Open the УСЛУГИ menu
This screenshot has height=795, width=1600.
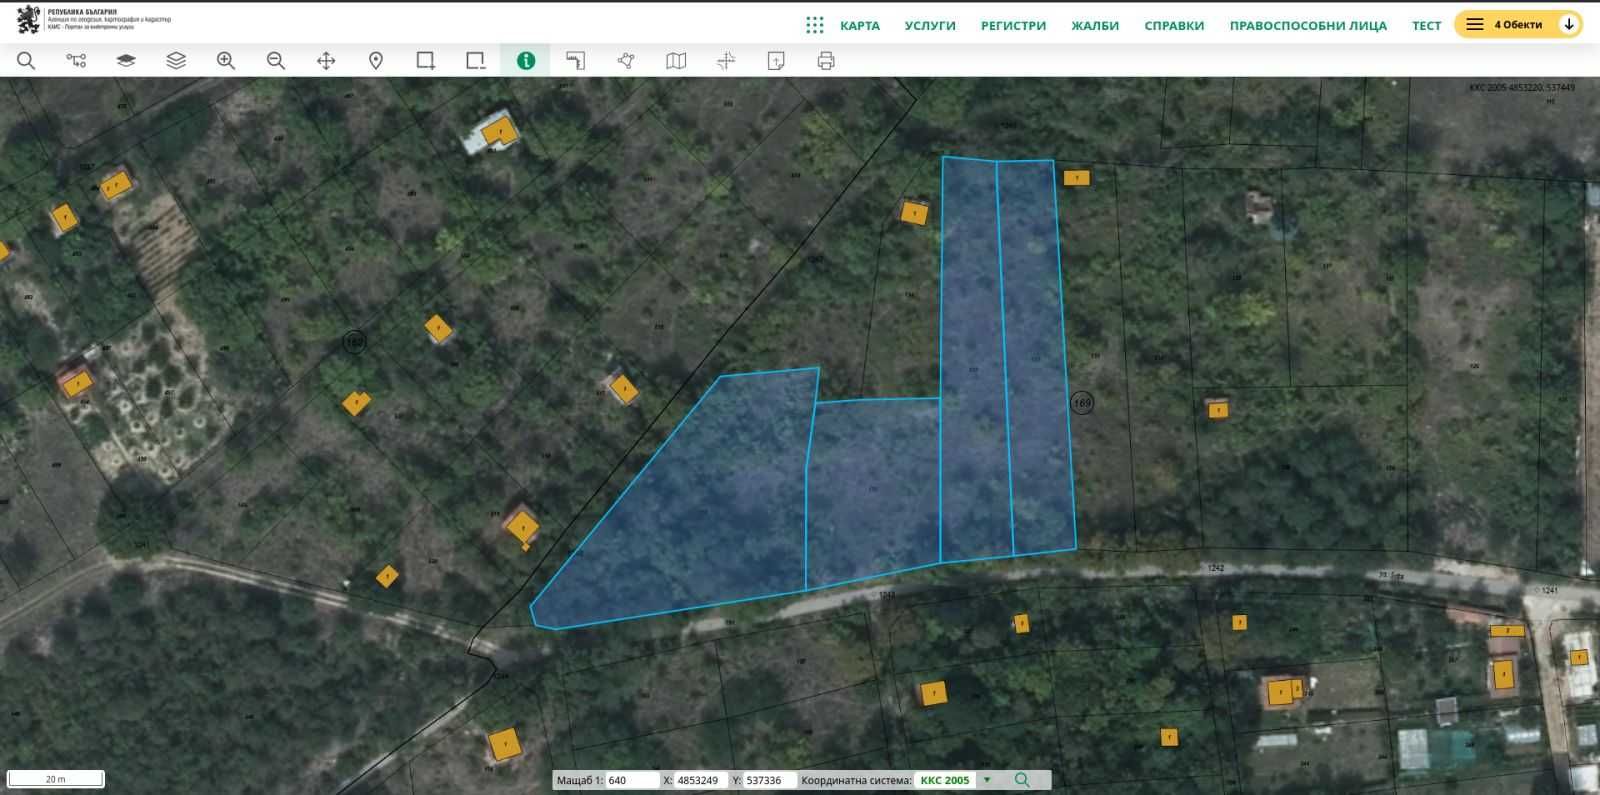point(930,26)
